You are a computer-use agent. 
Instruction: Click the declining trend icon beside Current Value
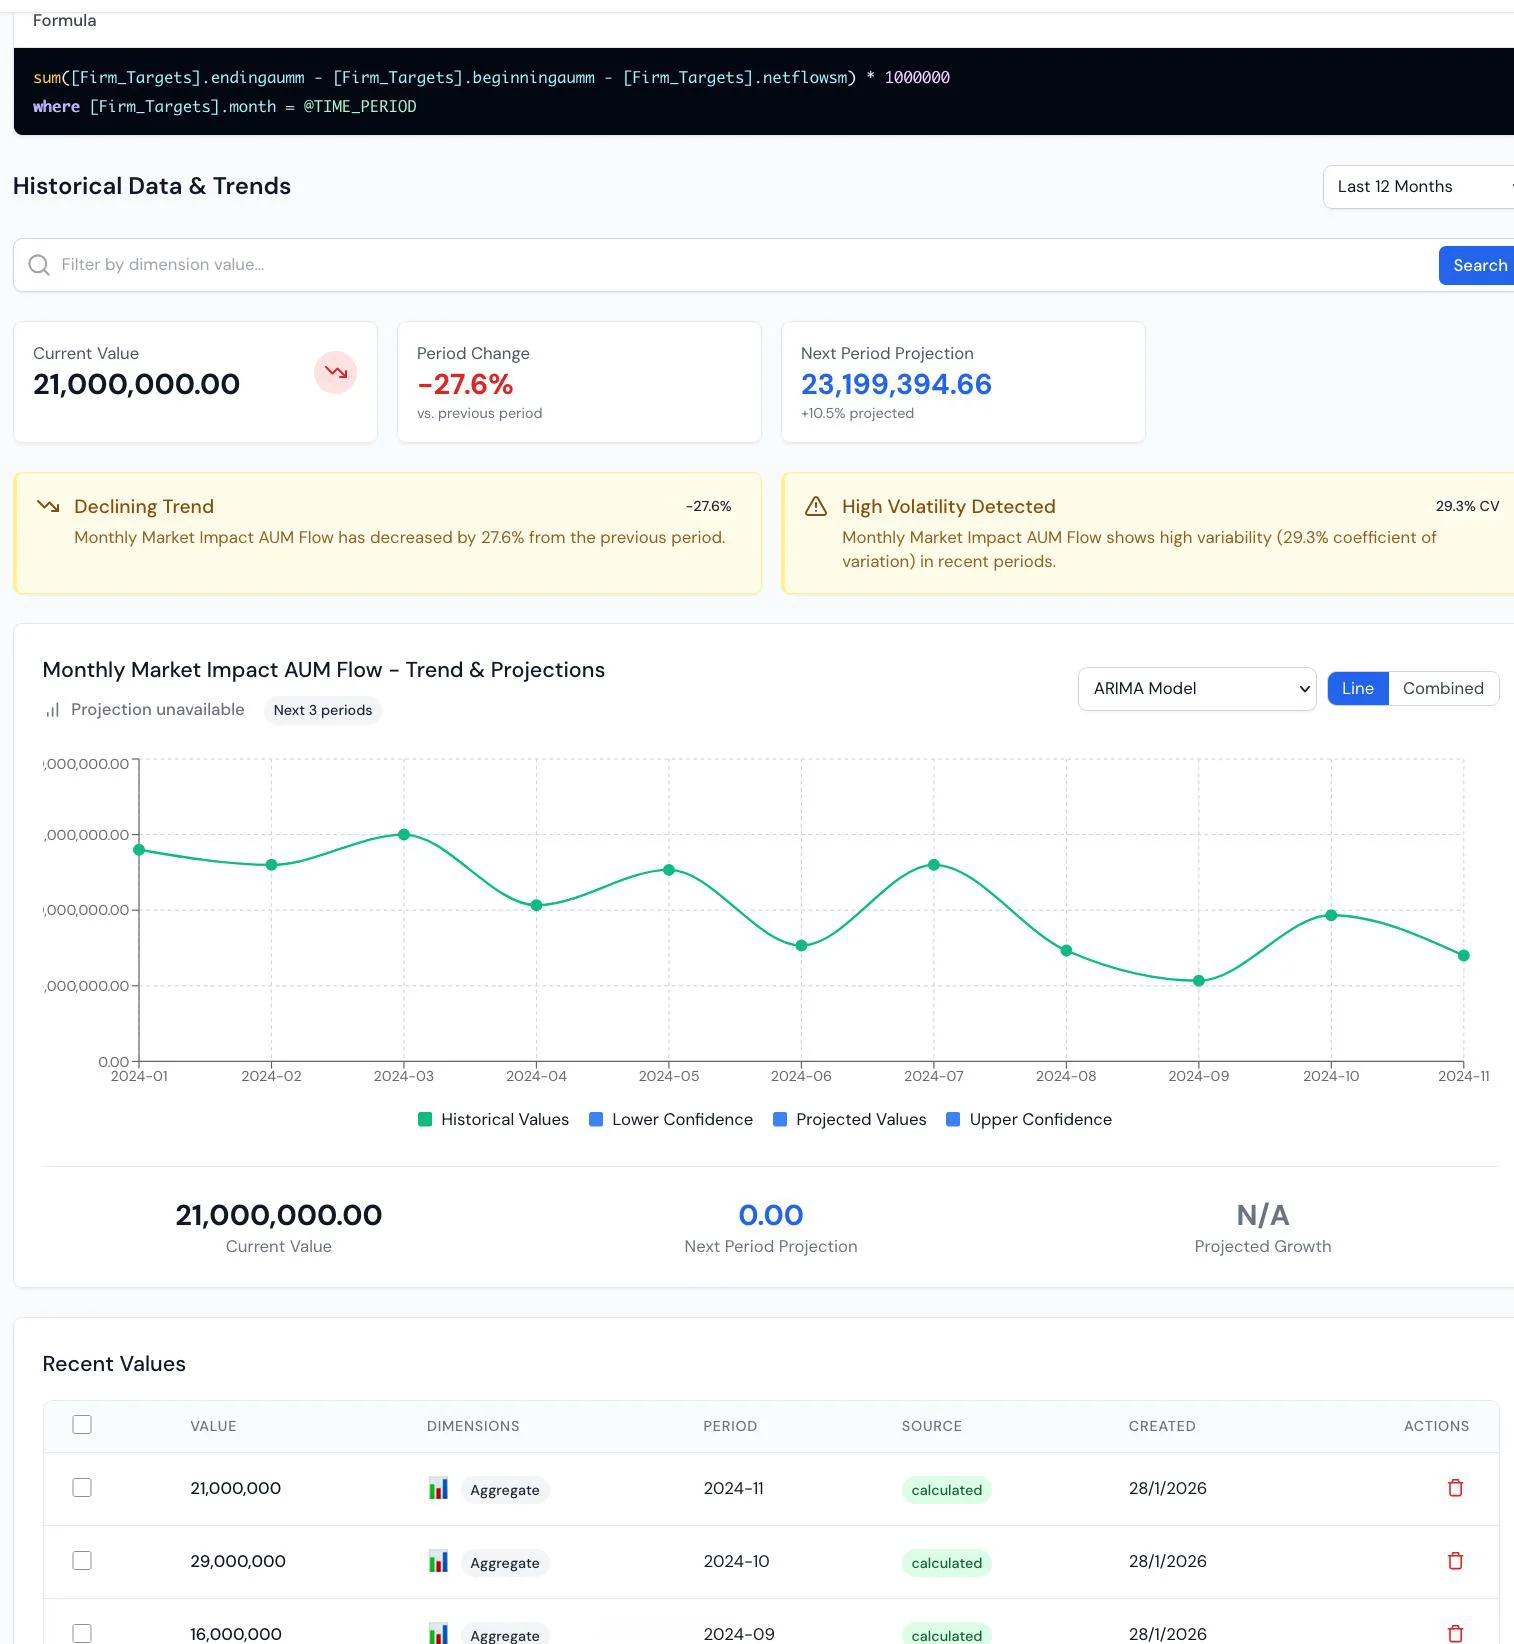coord(336,373)
